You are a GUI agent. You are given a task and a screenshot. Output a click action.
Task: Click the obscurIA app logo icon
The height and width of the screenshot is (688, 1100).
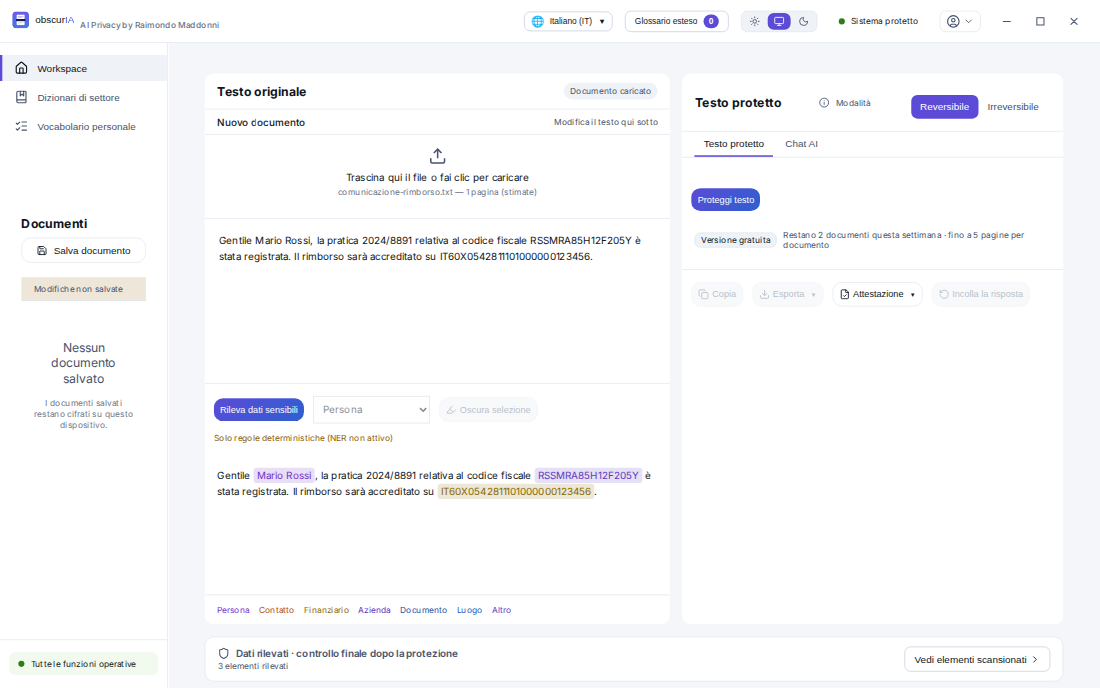click(x=20, y=20)
